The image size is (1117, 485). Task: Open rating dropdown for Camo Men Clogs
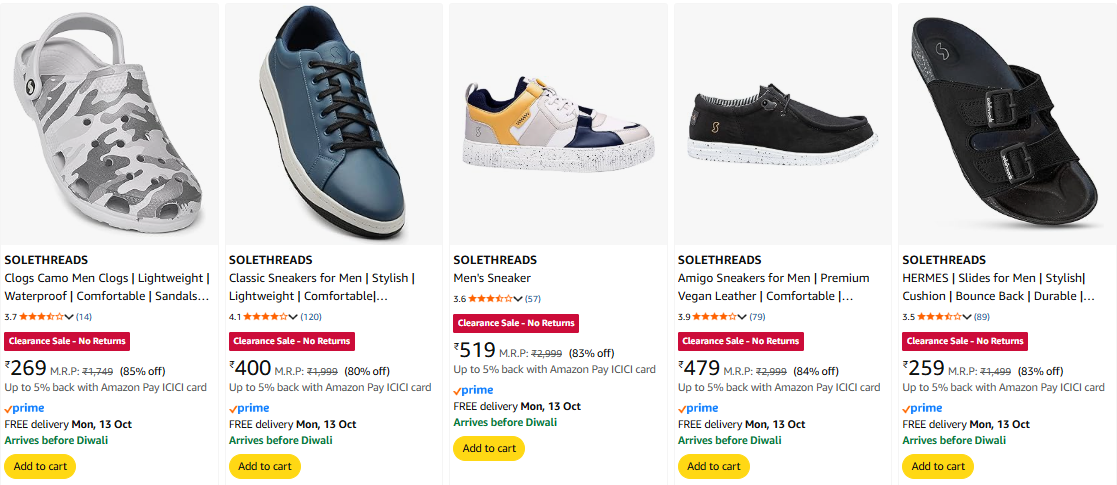pyautogui.click(x=70, y=317)
